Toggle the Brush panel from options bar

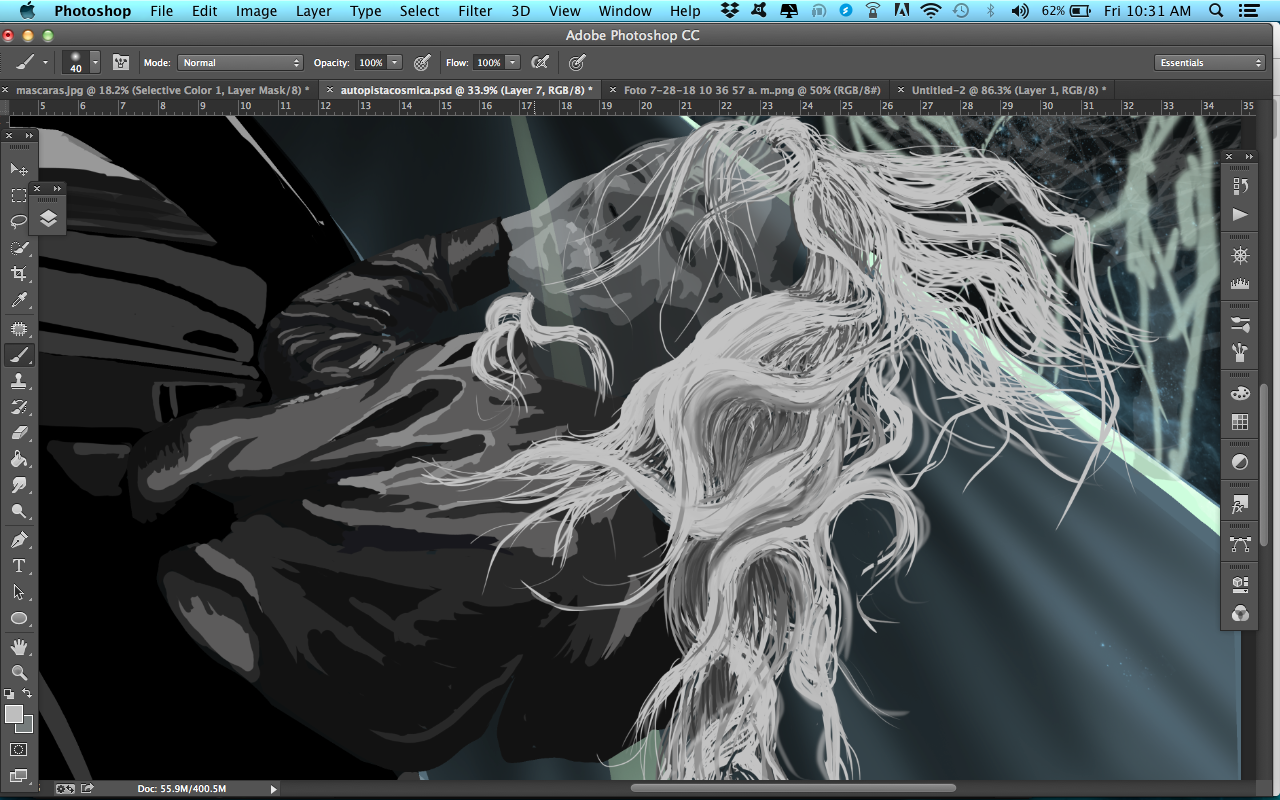coord(120,62)
